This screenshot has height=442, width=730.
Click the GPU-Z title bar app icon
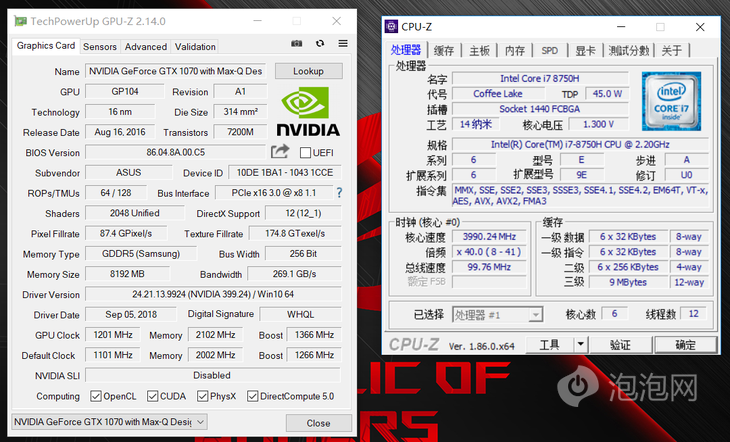coord(20,21)
